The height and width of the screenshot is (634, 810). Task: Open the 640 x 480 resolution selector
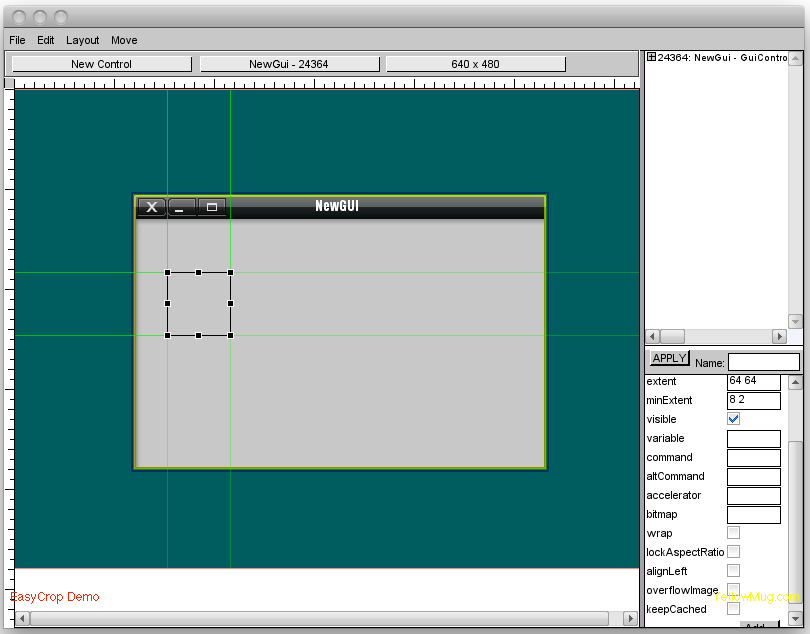(475, 64)
